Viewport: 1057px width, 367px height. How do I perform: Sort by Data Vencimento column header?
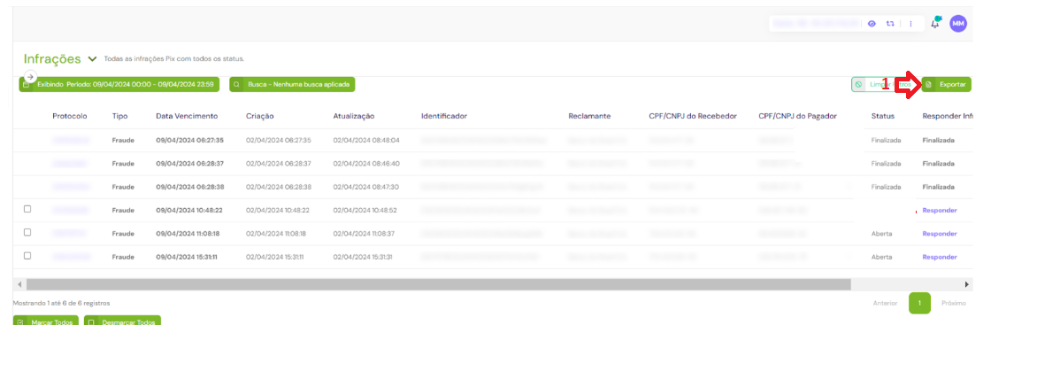click(x=187, y=116)
